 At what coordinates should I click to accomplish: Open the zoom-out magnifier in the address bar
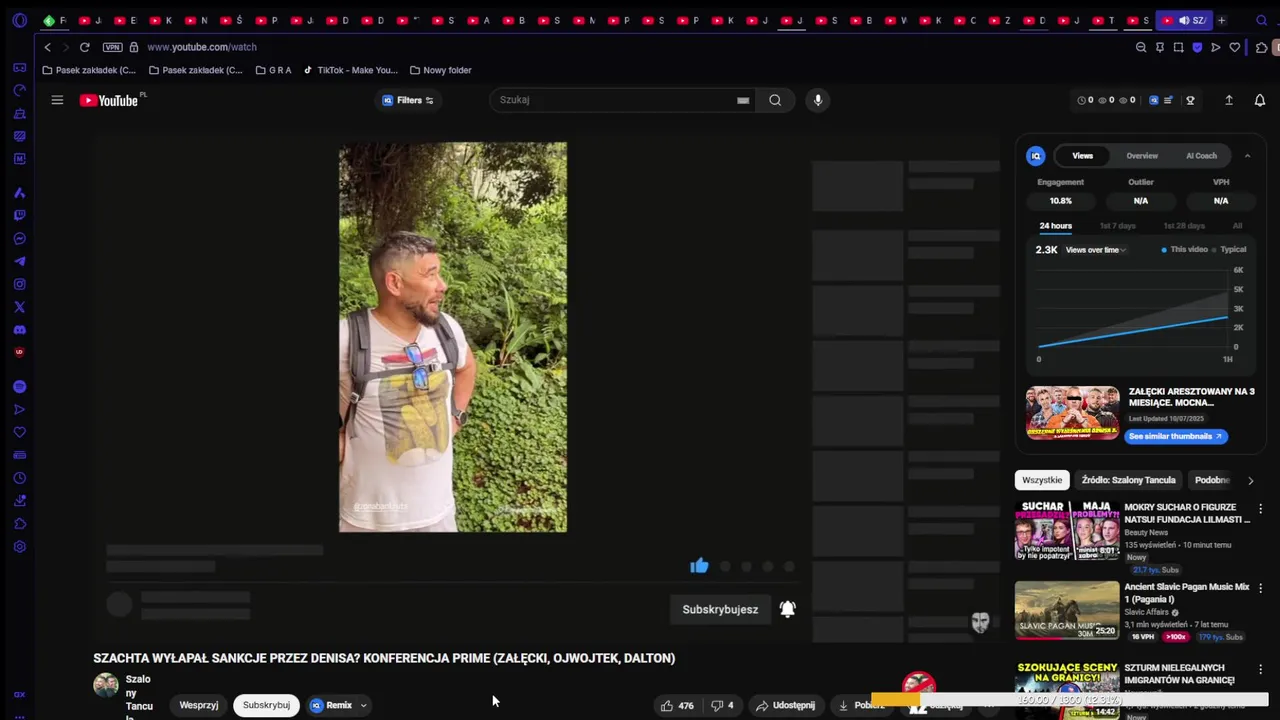(x=1141, y=47)
